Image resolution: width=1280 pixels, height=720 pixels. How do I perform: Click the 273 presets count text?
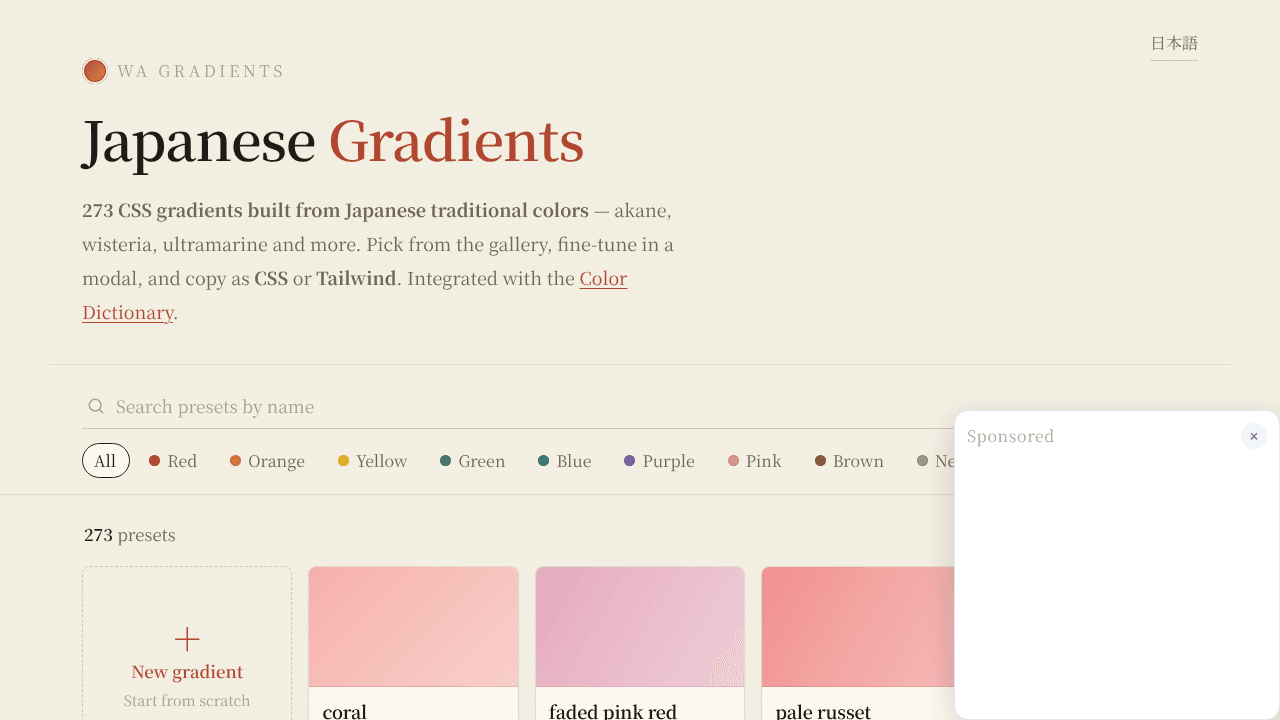click(130, 535)
